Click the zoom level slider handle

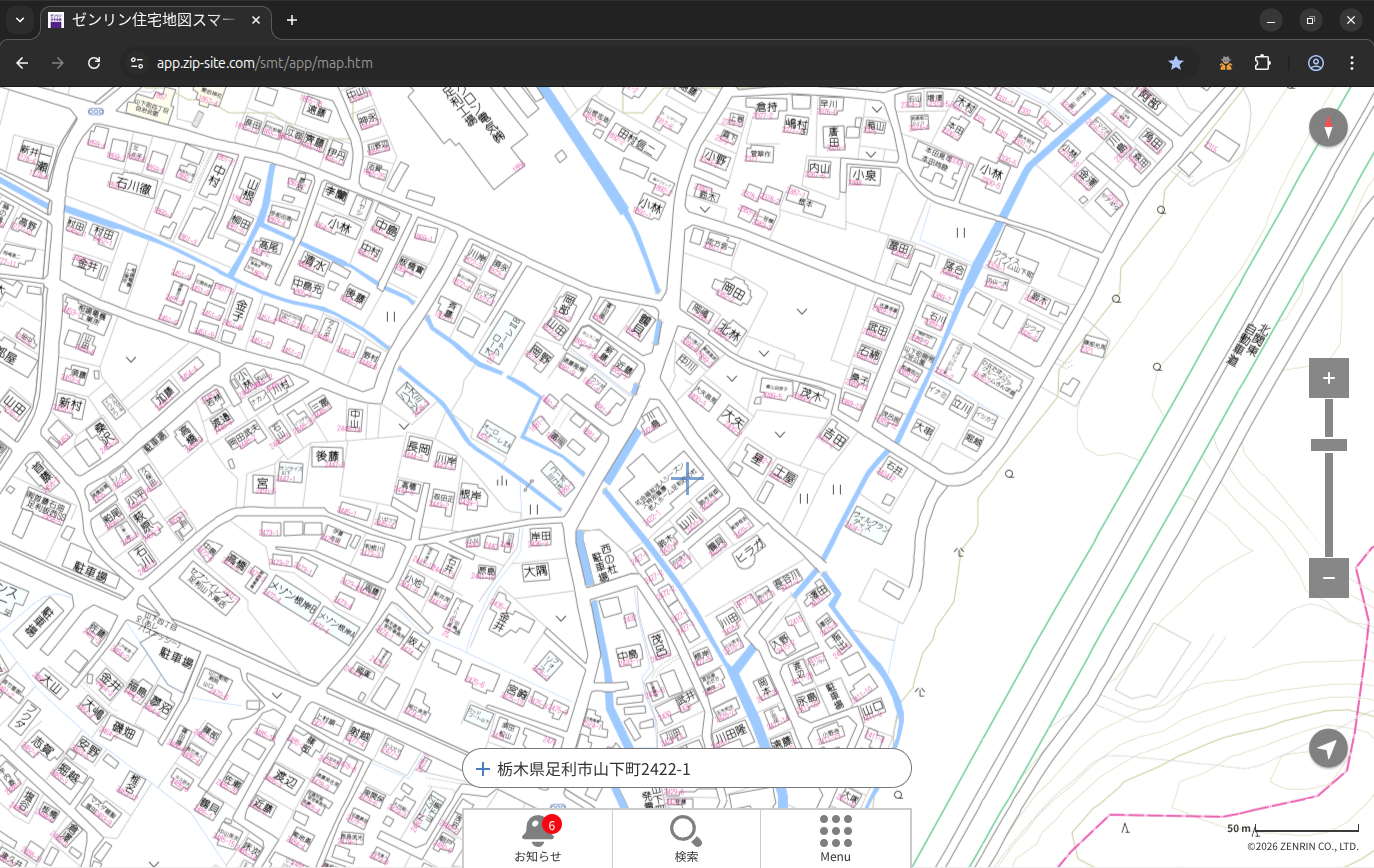click(1328, 445)
